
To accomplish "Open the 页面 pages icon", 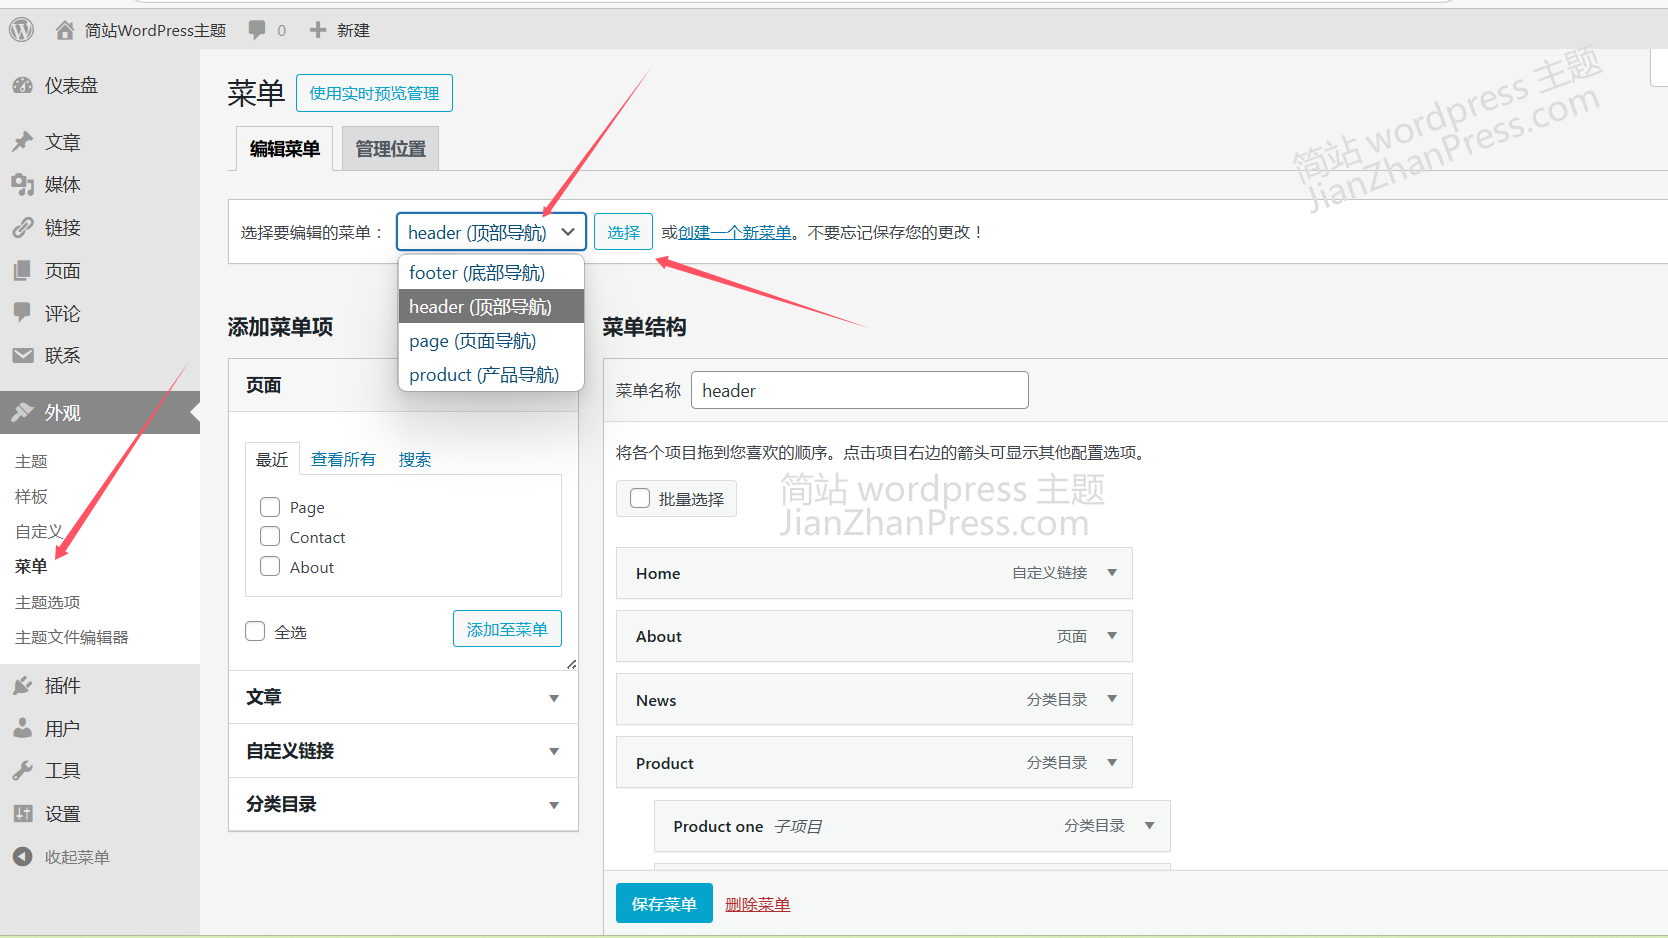I will (23, 271).
